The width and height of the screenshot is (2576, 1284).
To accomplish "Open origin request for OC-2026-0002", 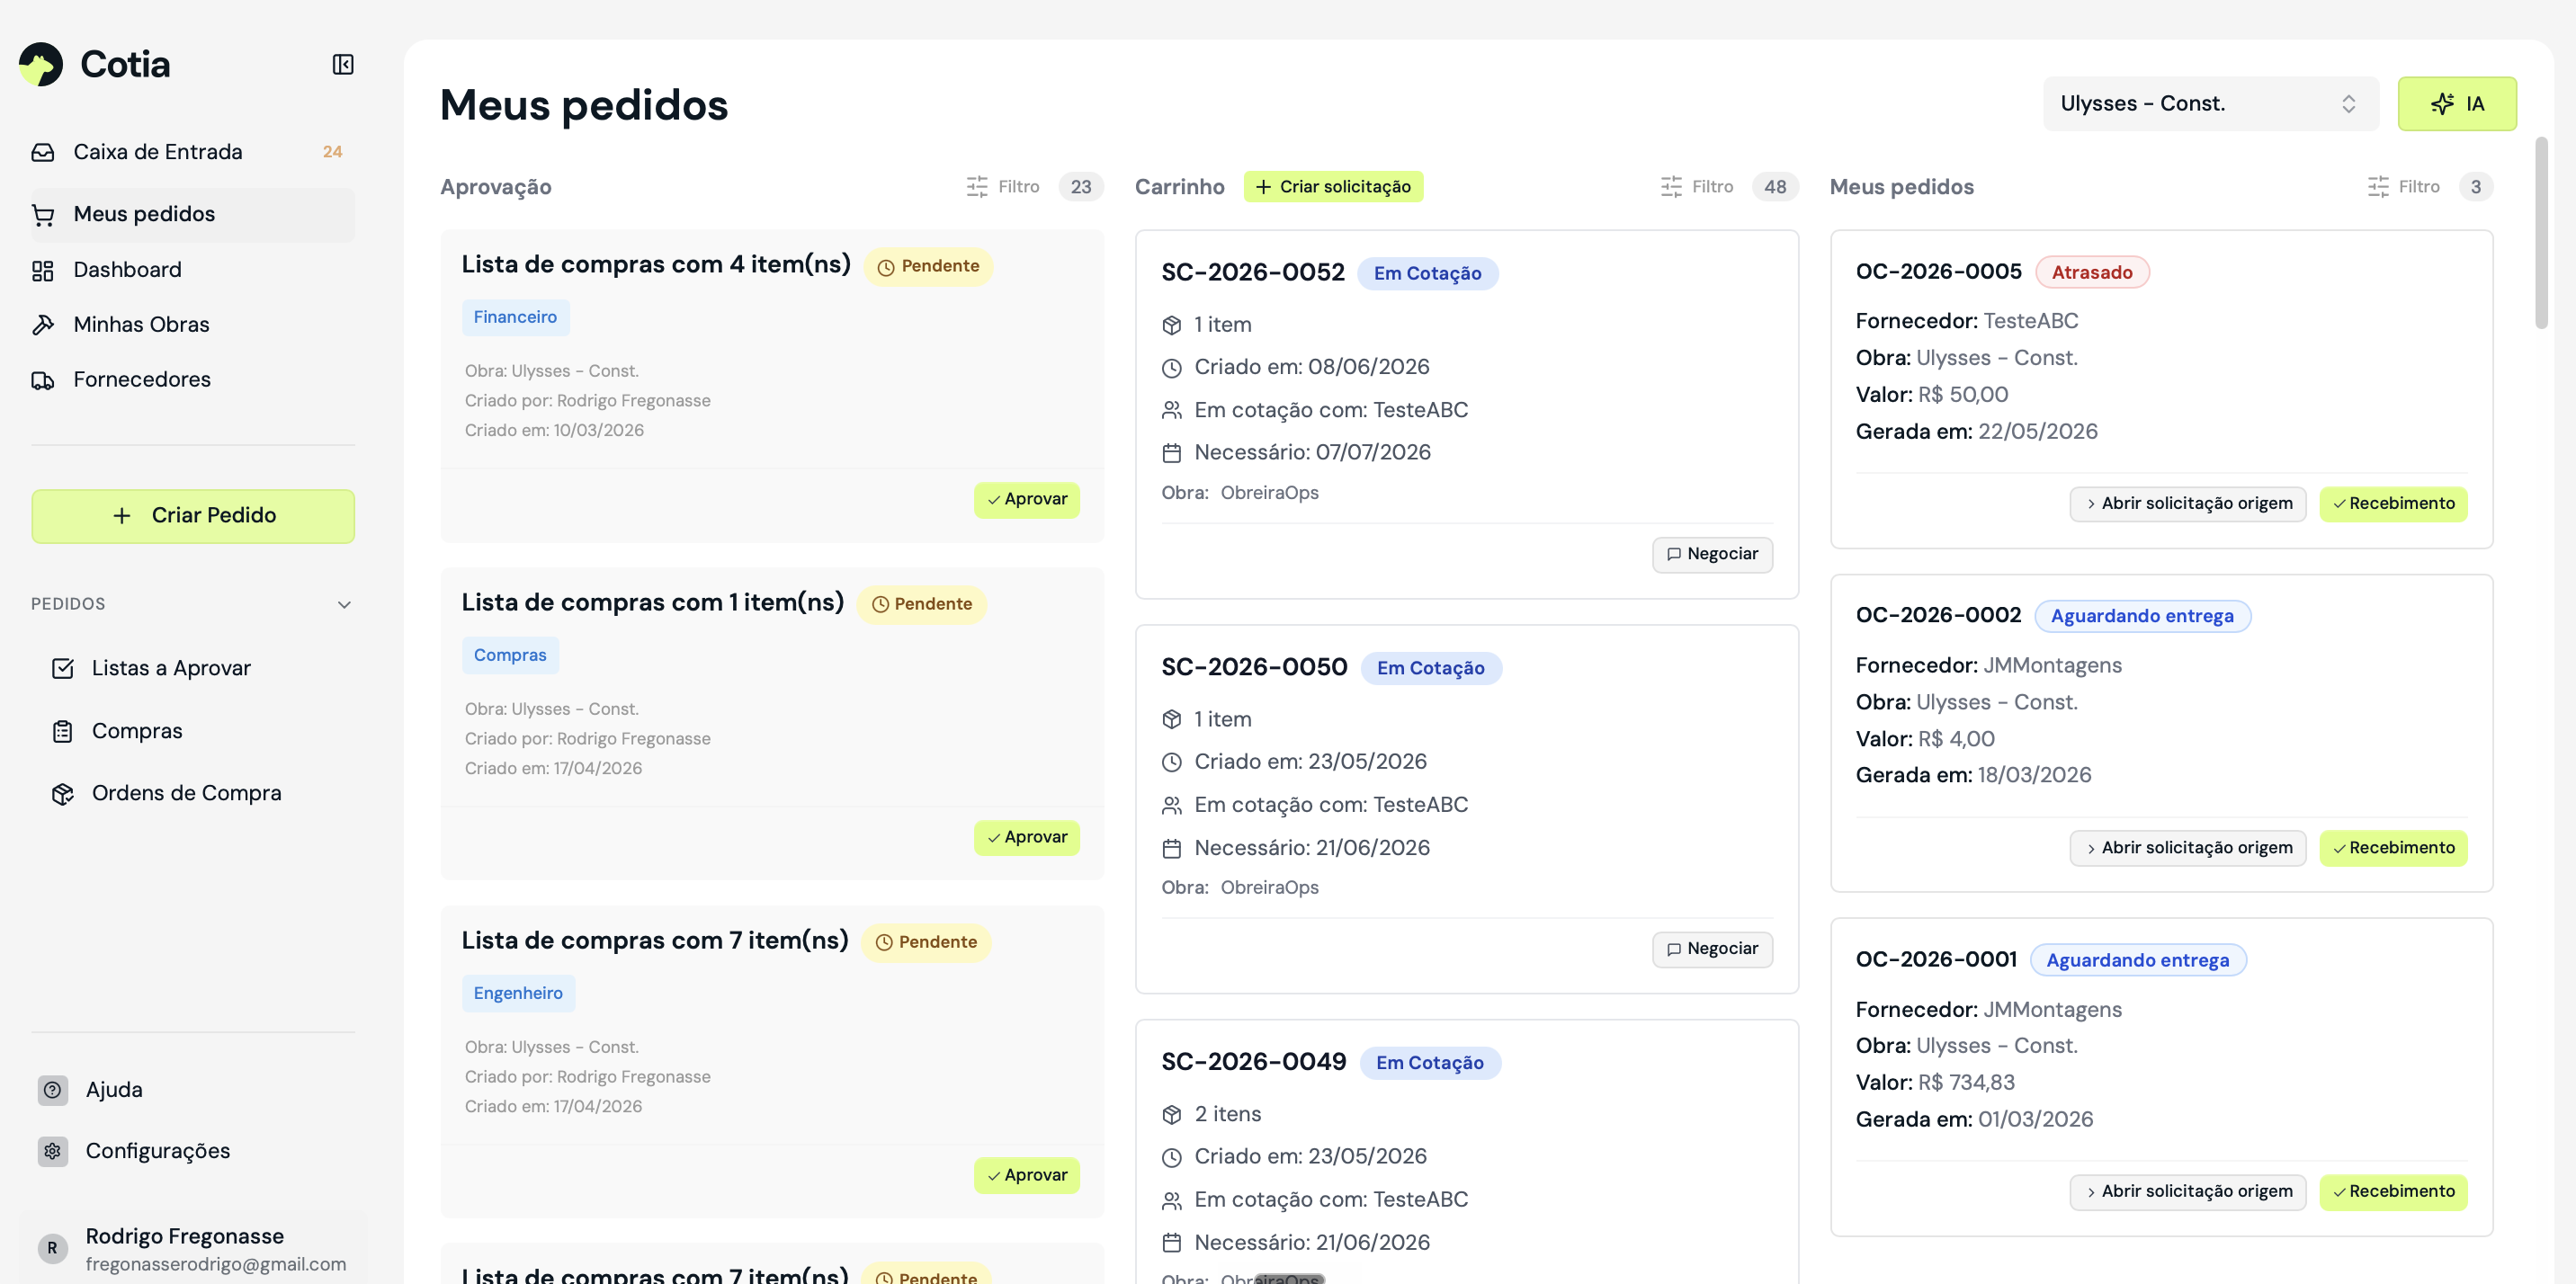I will [2187, 849].
